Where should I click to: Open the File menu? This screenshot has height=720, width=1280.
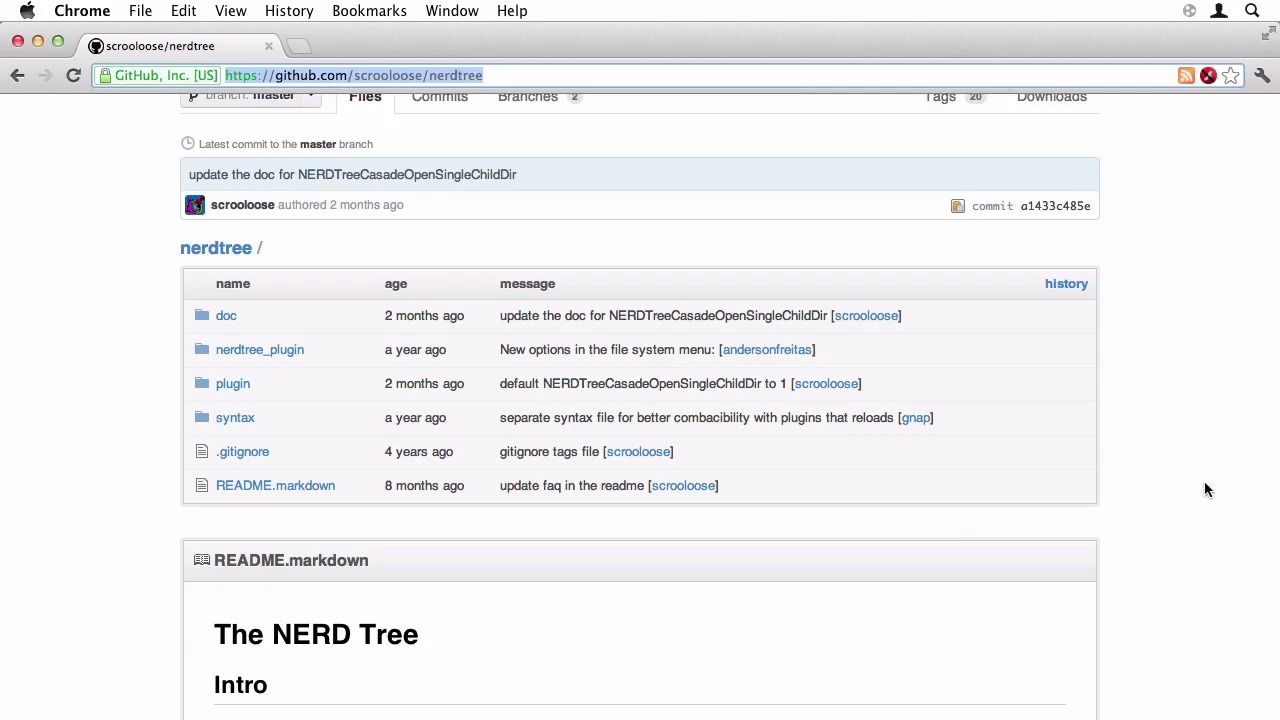tap(140, 11)
